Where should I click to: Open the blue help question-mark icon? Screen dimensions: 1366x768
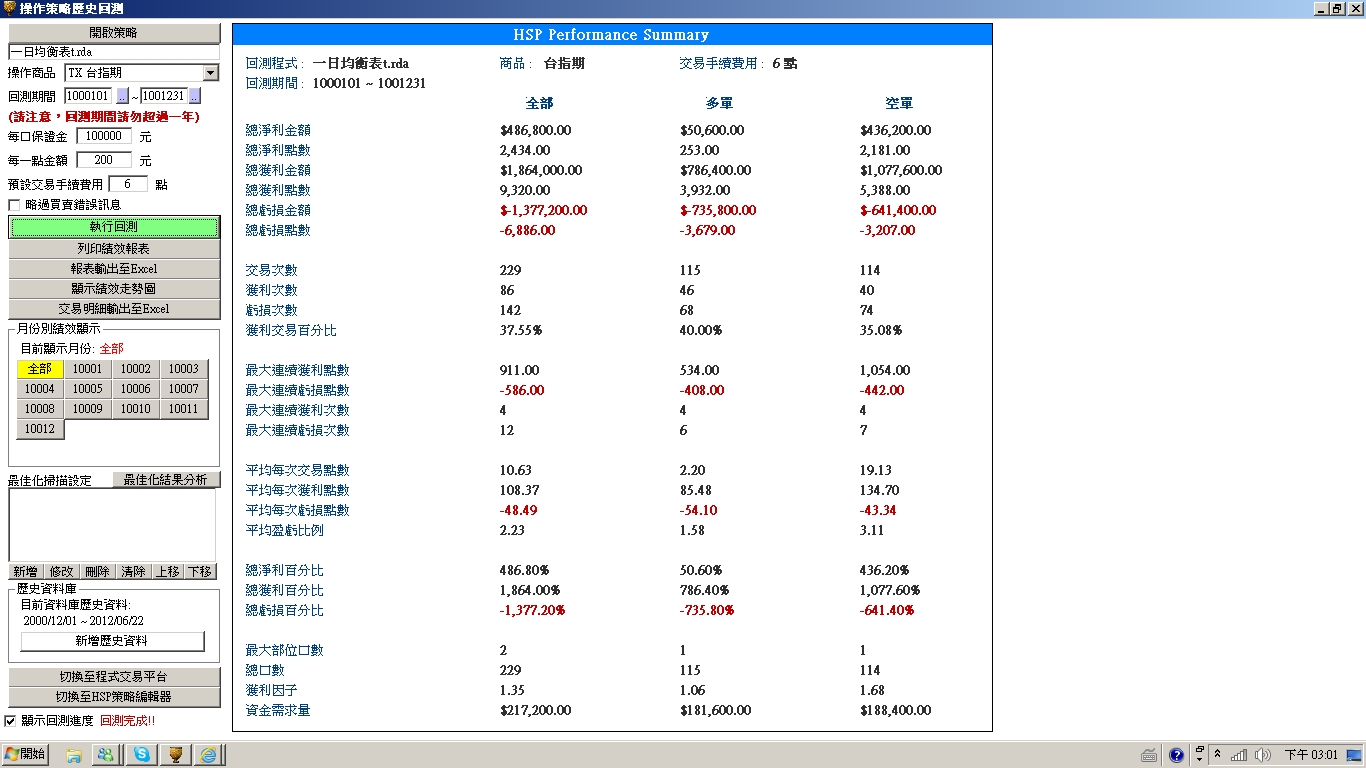pos(1177,755)
